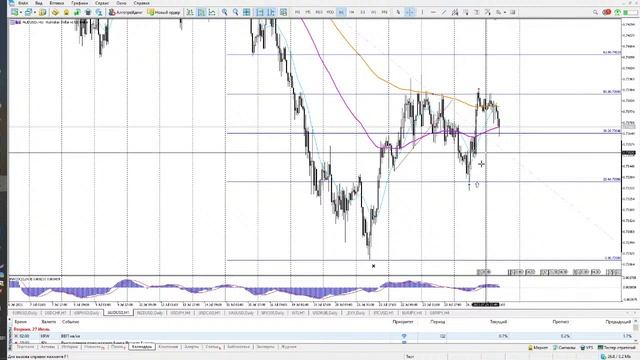Select the equidistant channel tool
The width and height of the screenshot is (640, 360).
[x=455, y=12]
